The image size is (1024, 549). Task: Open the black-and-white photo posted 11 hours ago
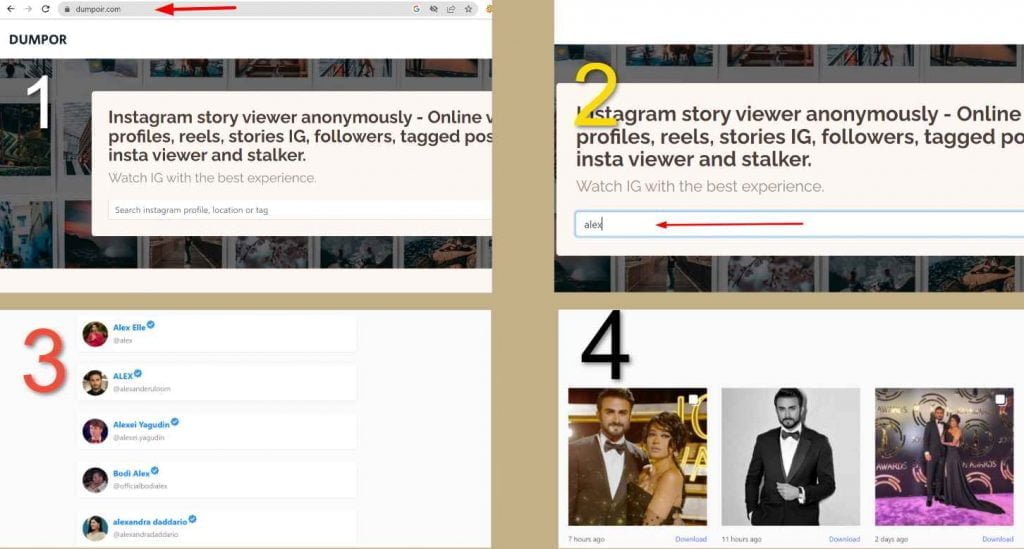point(791,457)
